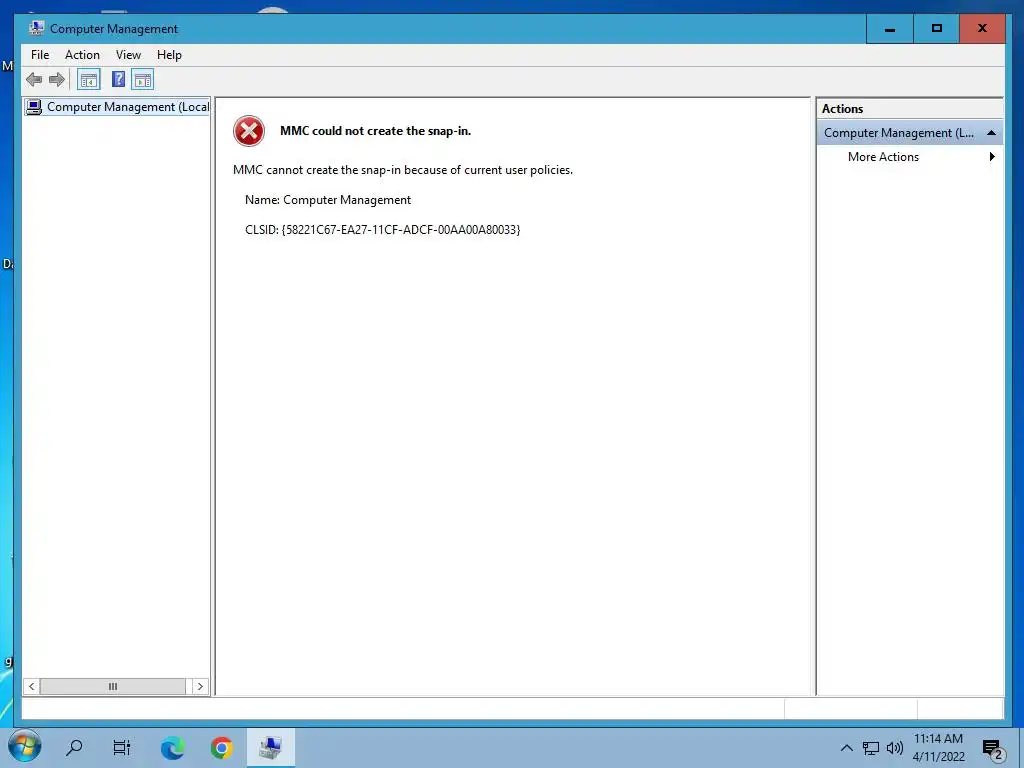Open the Start menu
This screenshot has height=768, width=1024.
[25, 746]
